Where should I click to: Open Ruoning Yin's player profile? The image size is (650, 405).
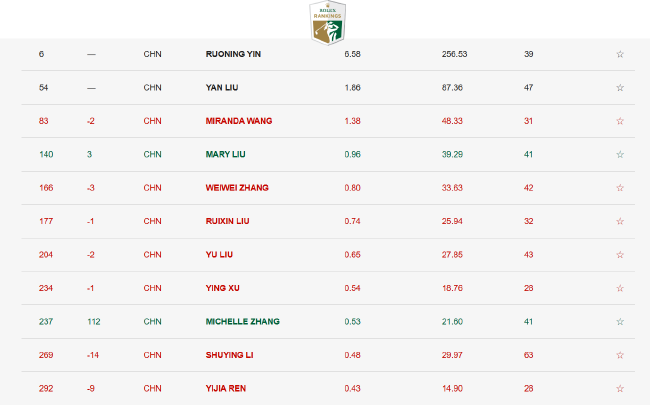tap(233, 54)
